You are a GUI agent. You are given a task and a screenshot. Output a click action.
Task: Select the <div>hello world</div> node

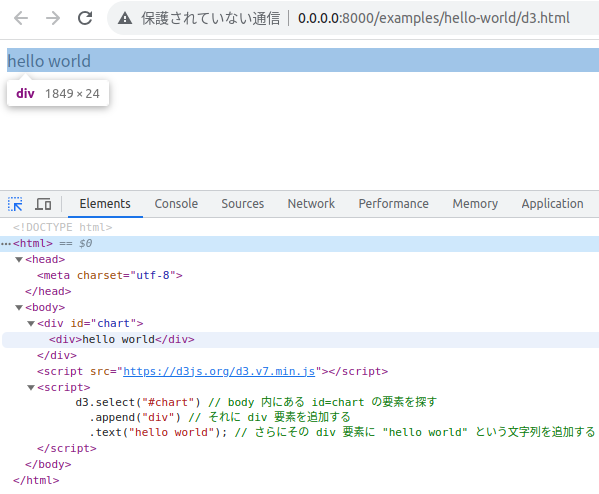coord(121,340)
